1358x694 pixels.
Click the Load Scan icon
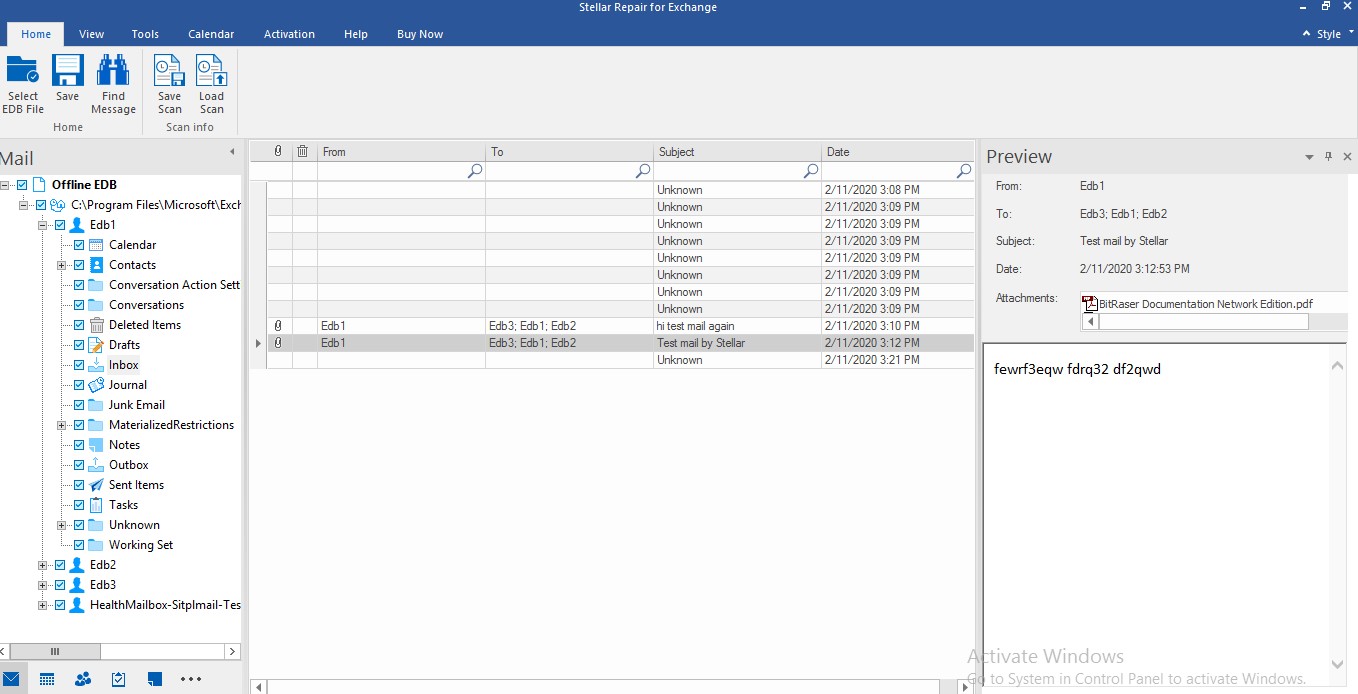coord(211,71)
